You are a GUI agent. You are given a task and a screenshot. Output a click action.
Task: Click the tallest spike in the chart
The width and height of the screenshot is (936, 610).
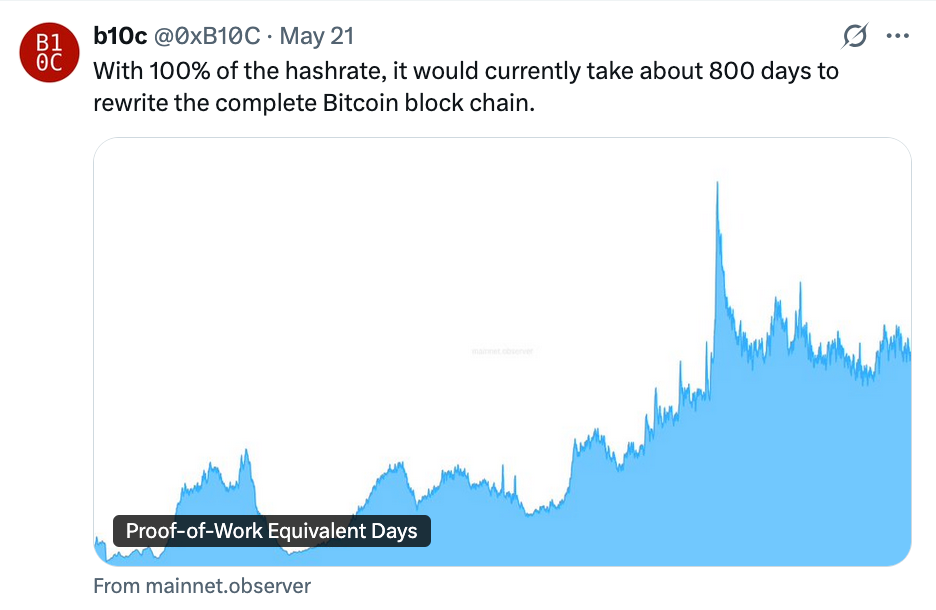(x=718, y=197)
